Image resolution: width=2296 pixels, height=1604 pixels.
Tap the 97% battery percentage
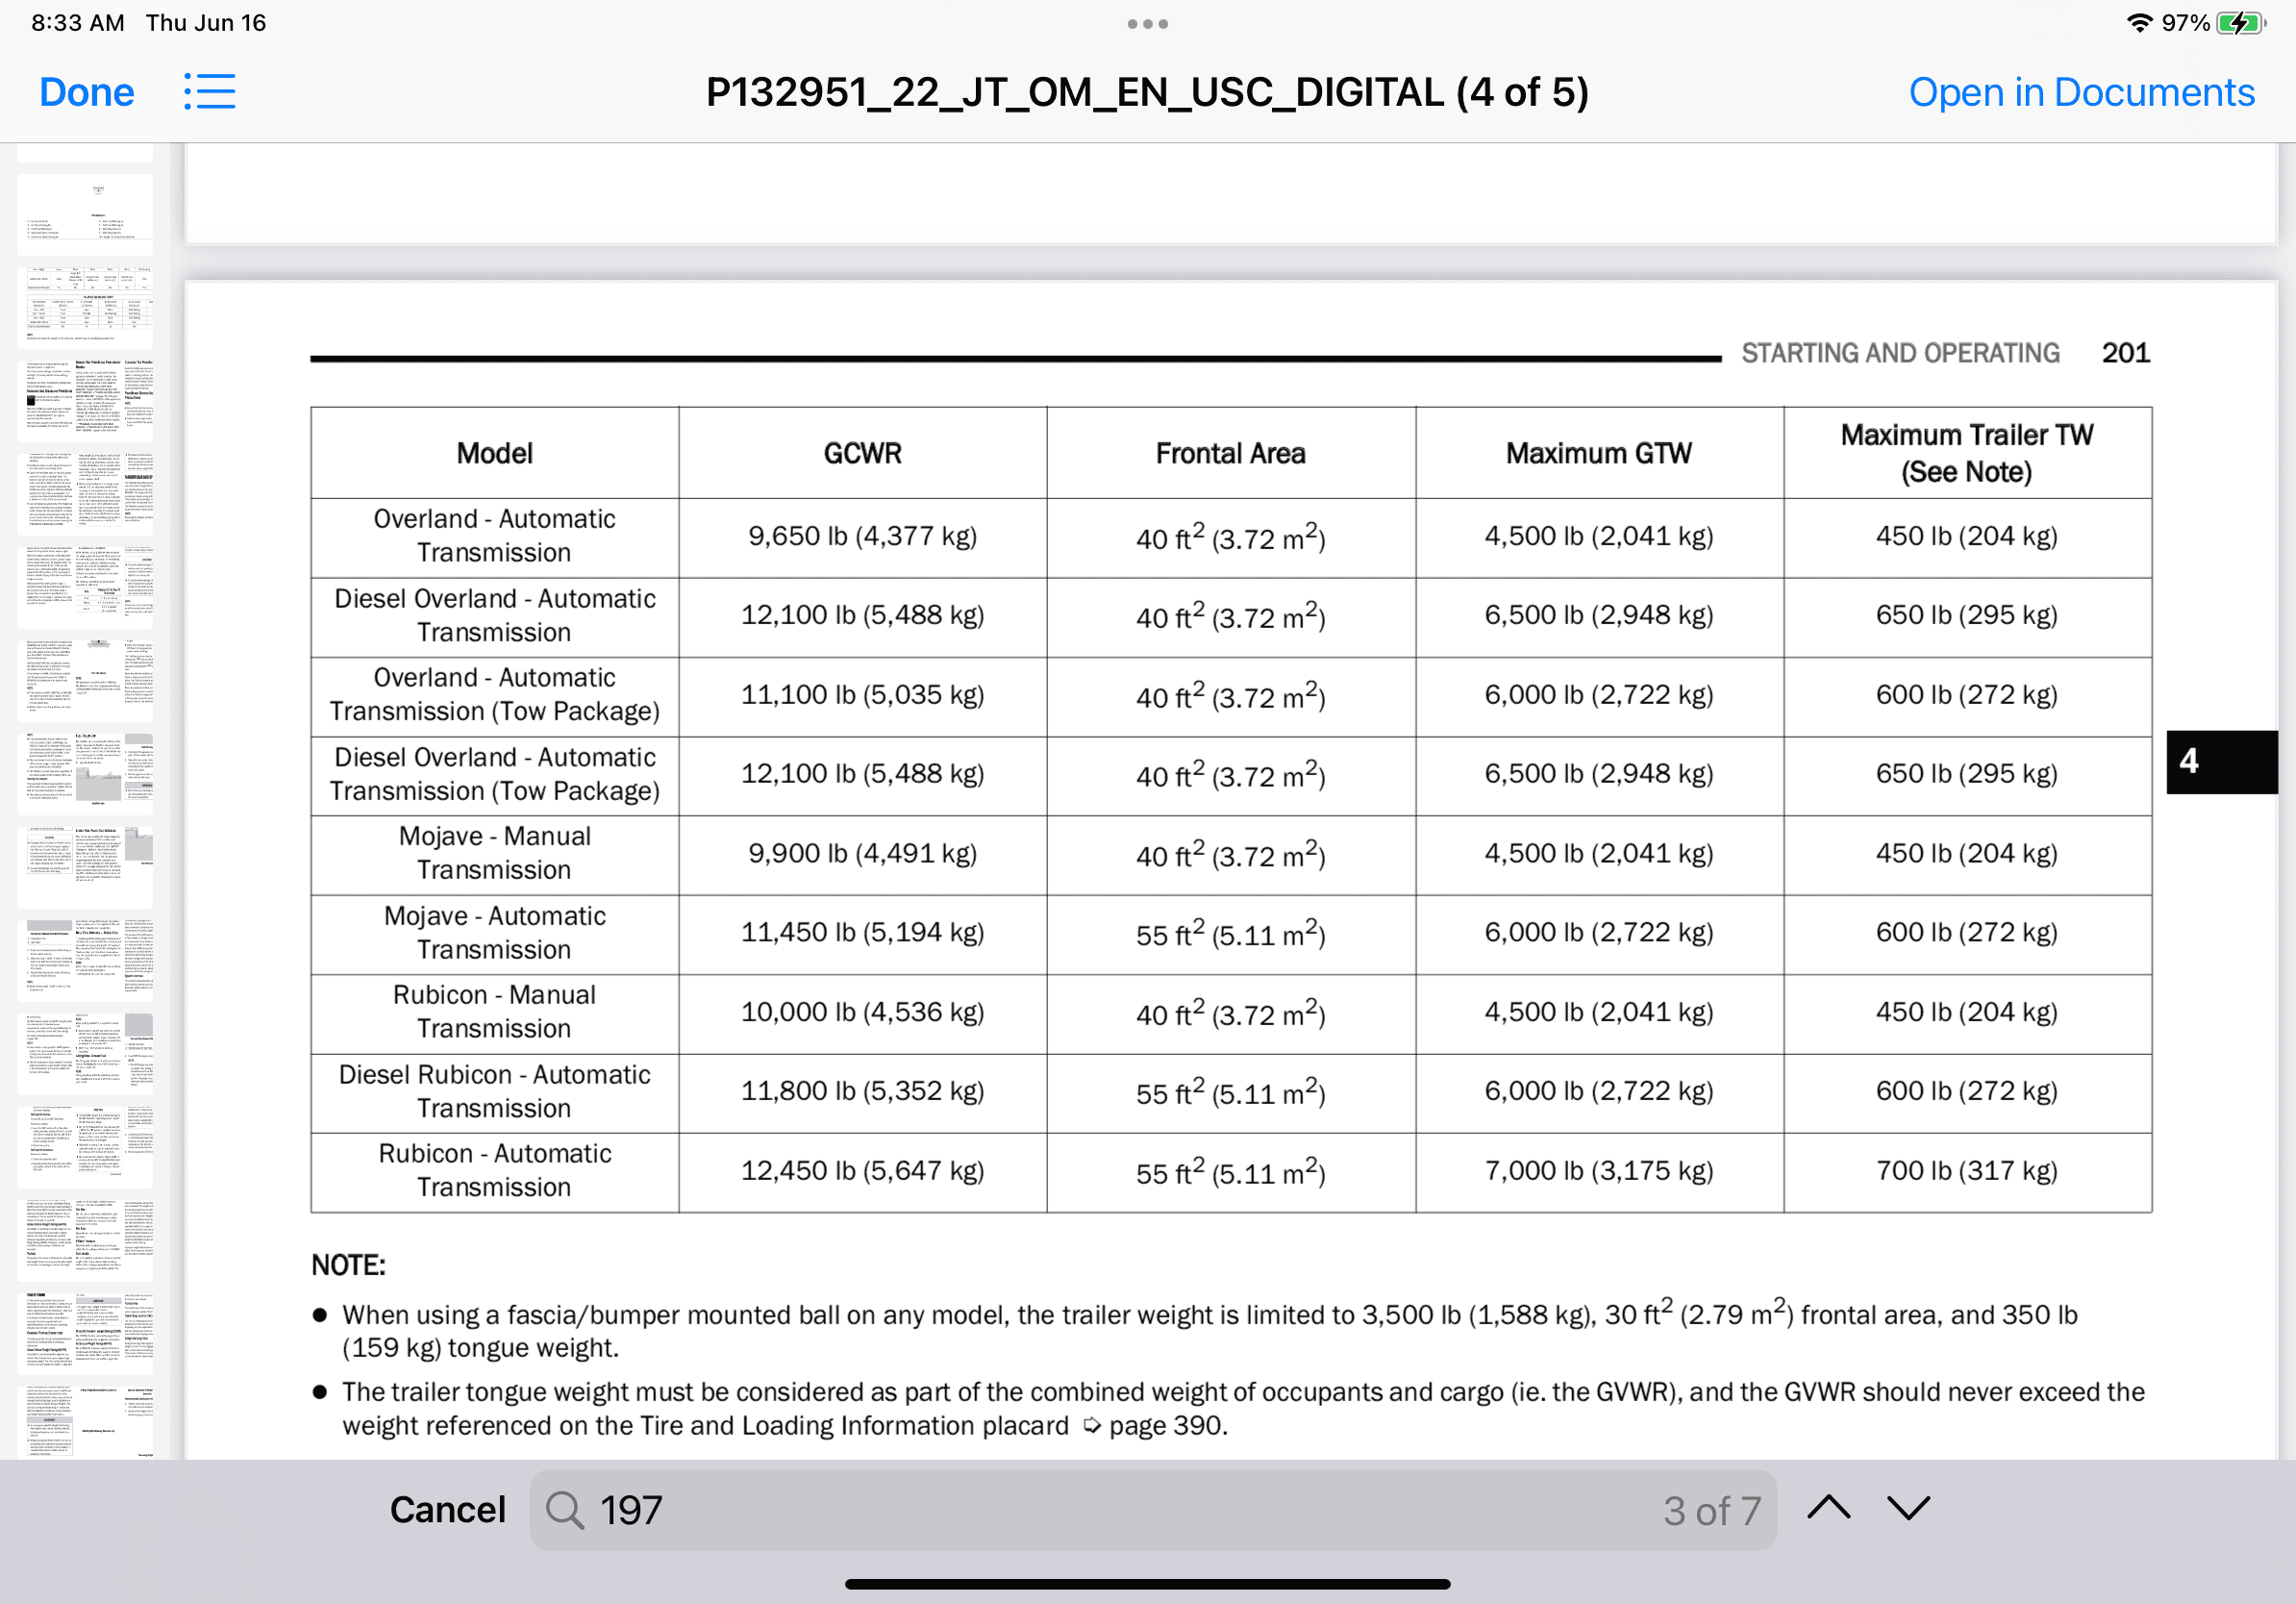[2185, 23]
